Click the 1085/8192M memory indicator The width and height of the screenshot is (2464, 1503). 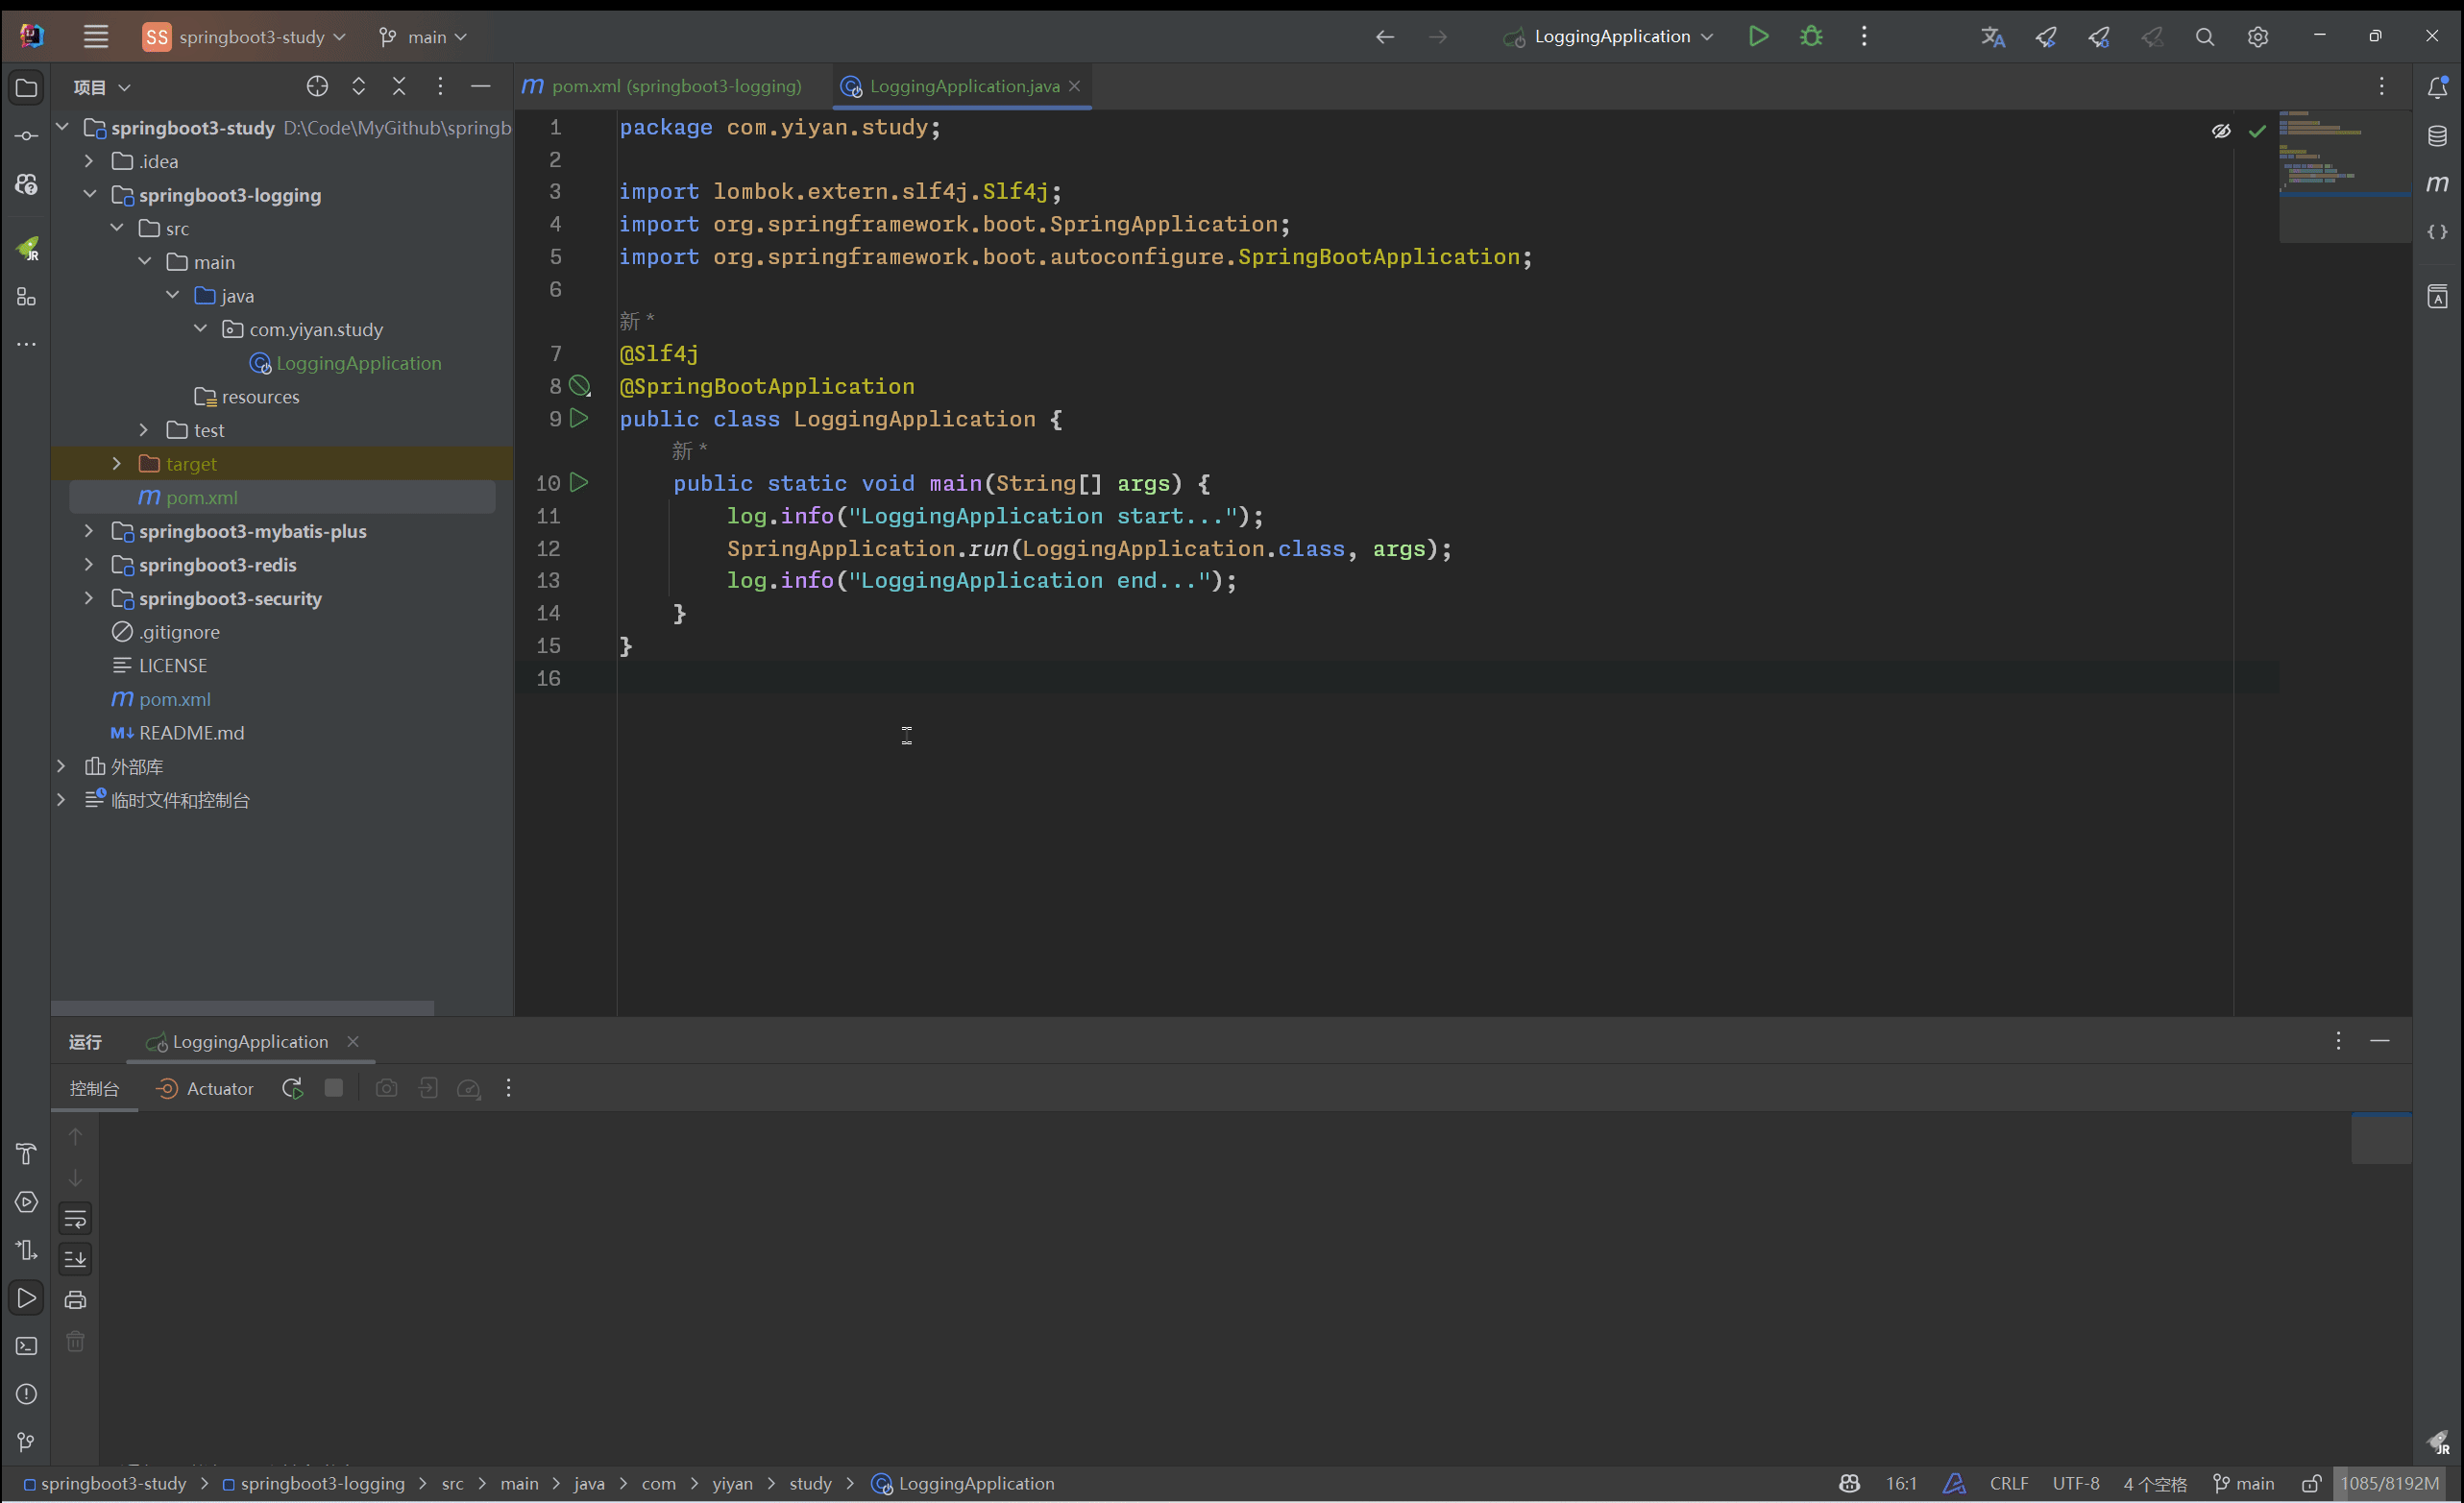2391,1483
